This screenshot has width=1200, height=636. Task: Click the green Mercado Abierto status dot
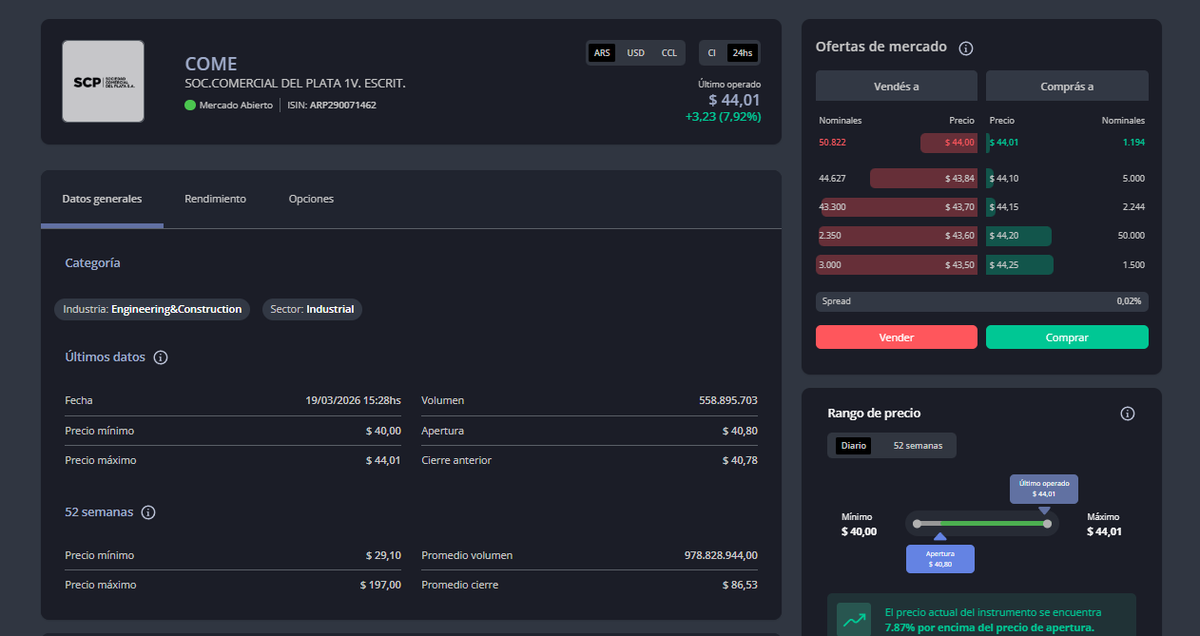pos(190,105)
